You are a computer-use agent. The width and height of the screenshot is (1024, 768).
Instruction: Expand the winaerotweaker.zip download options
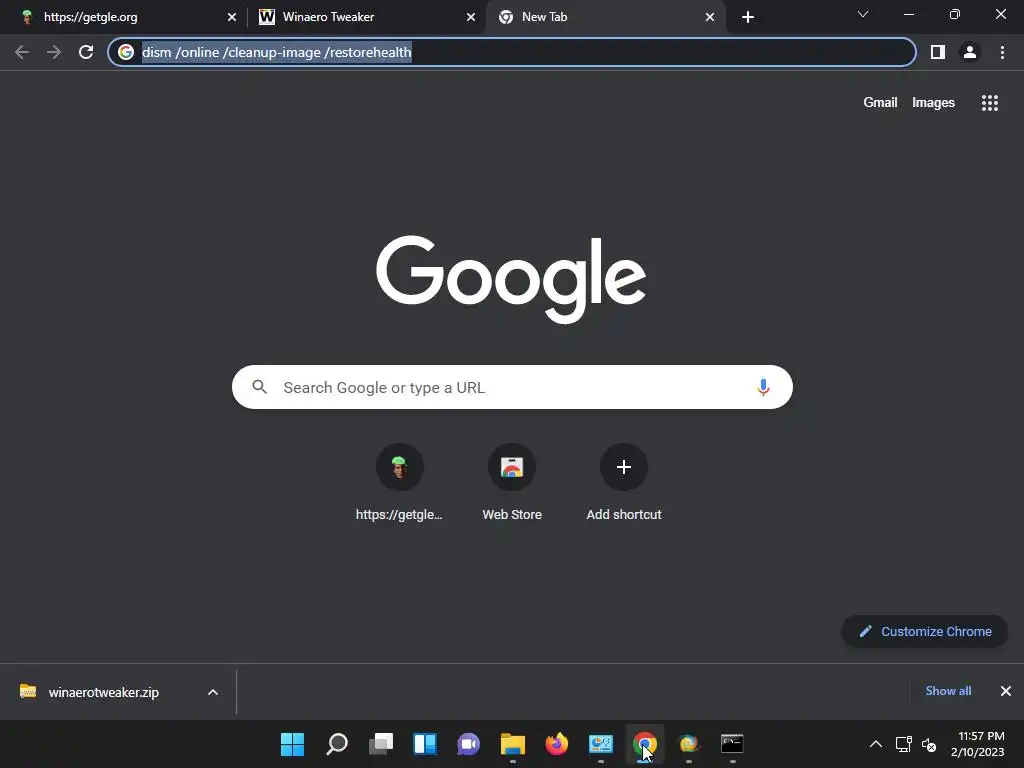213,692
